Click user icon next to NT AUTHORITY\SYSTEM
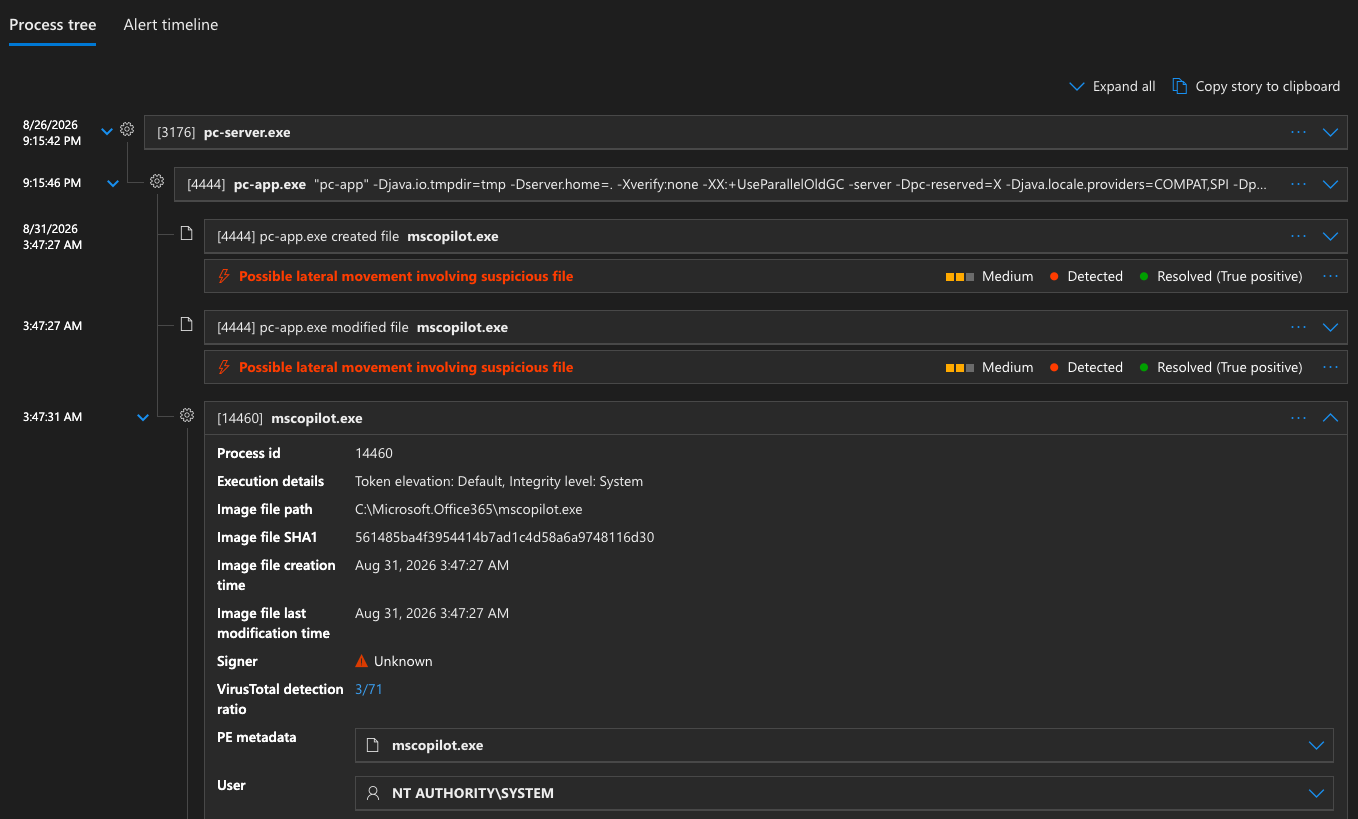1358x819 pixels. [373, 793]
